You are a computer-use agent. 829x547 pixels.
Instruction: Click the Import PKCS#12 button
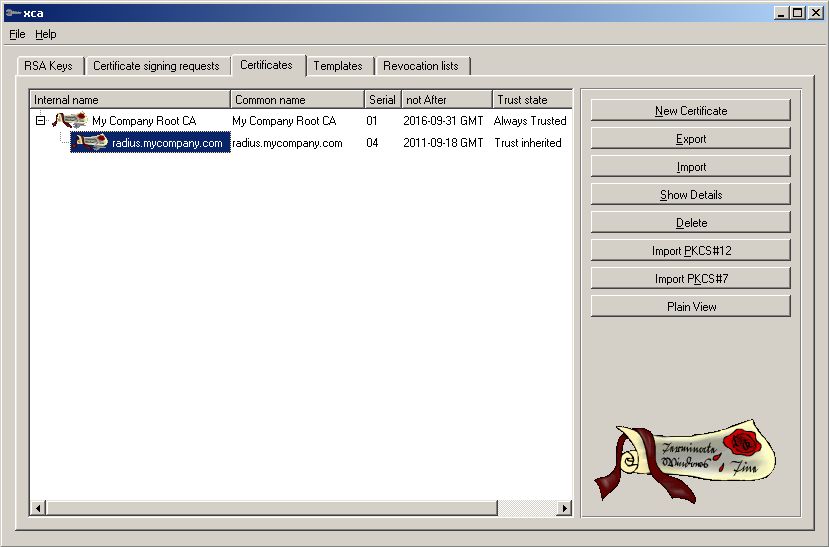click(691, 251)
